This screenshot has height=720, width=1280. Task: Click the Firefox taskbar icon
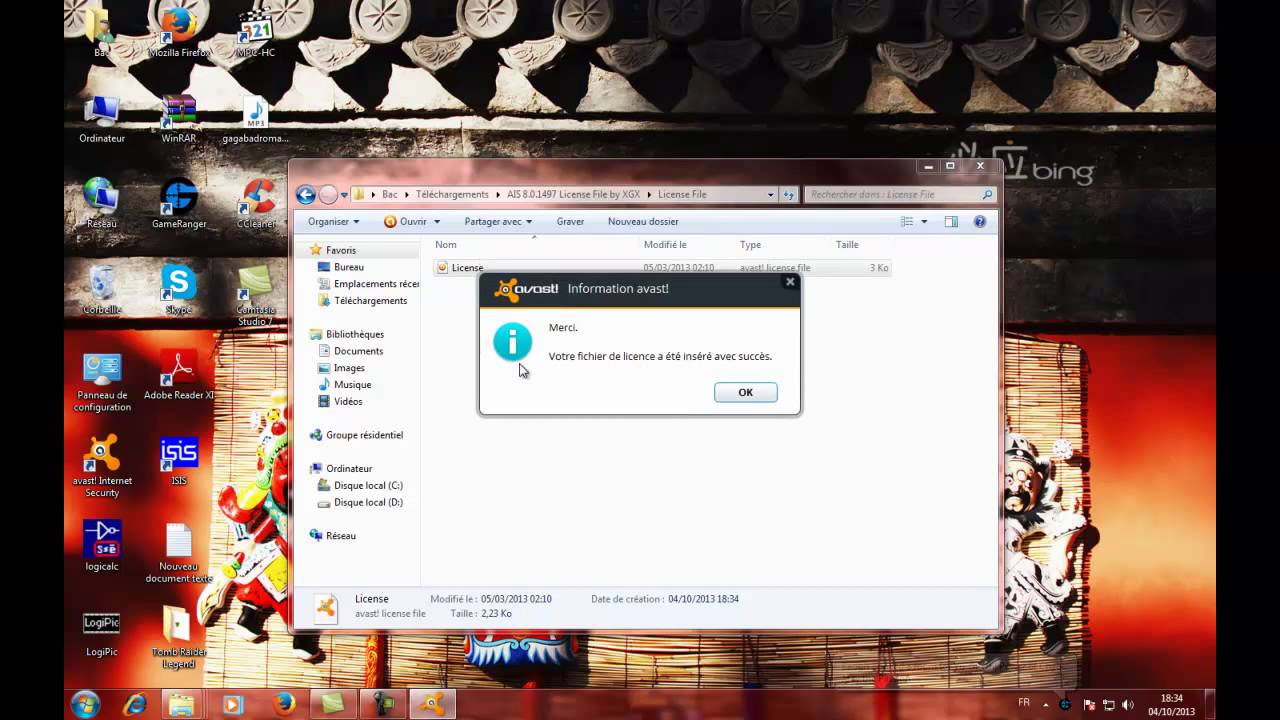[282, 704]
